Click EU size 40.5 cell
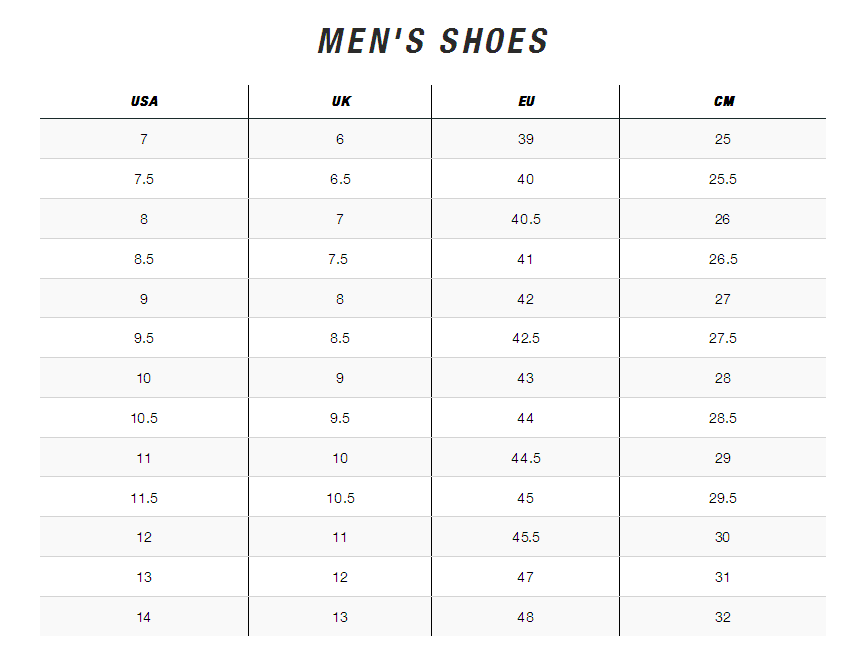The width and height of the screenshot is (860, 665). [x=526, y=219]
